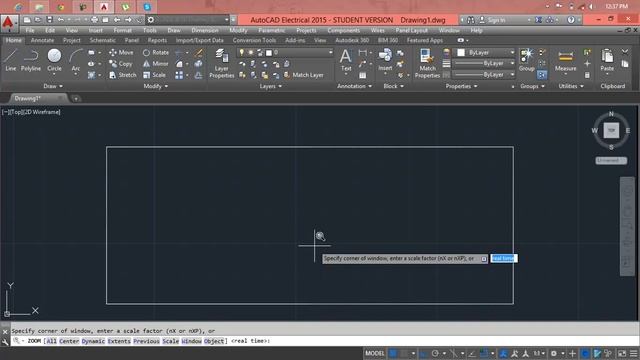640x360 pixels.
Task: Toggle group selection on/off button
Action: pos(542,75)
